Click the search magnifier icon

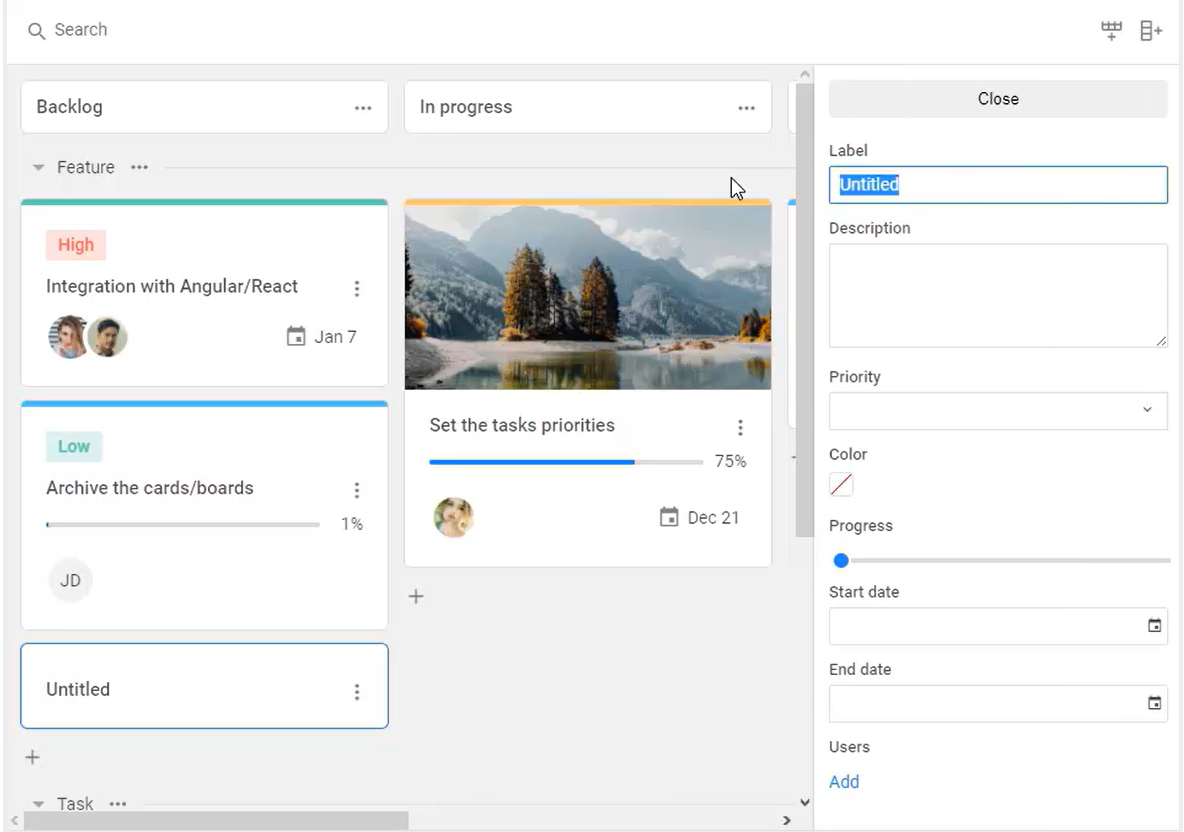point(35,31)
